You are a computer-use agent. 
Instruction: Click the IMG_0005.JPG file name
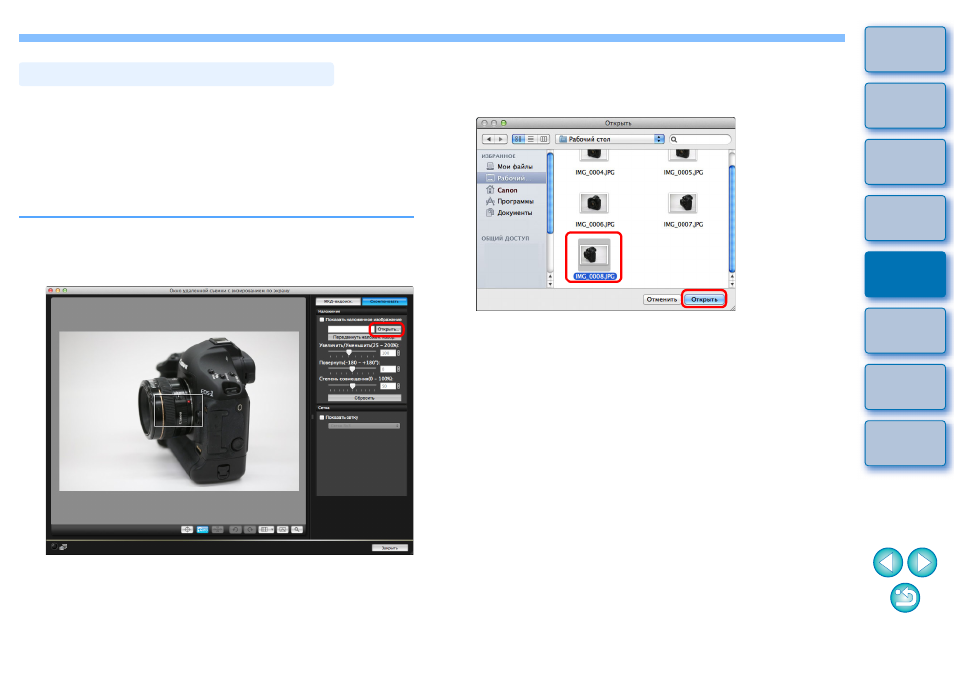click(683, 173)
